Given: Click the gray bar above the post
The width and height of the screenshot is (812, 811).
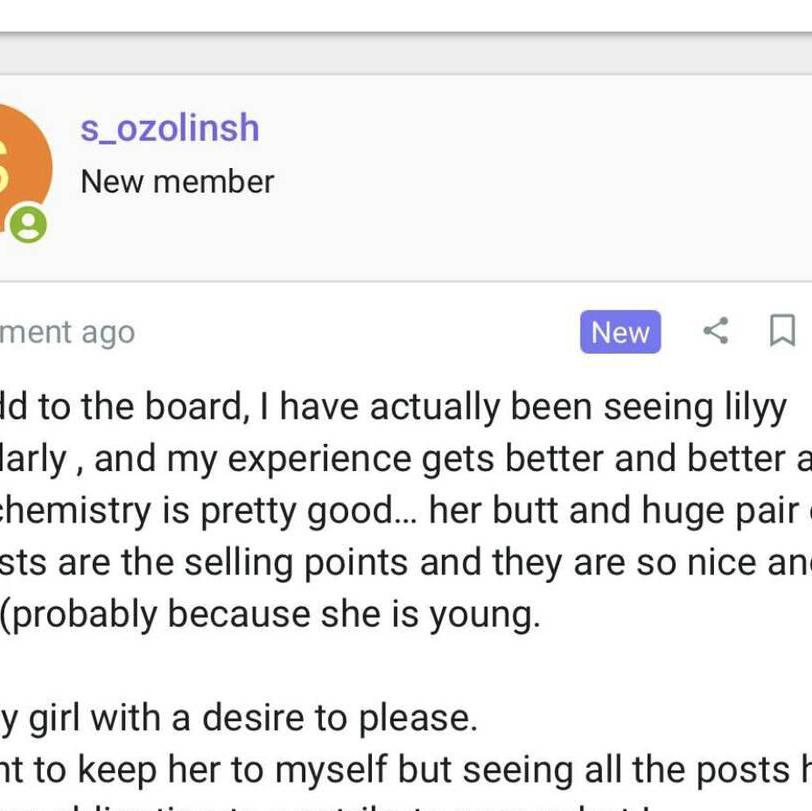Looking at the screenshot, I should (400, 54).
